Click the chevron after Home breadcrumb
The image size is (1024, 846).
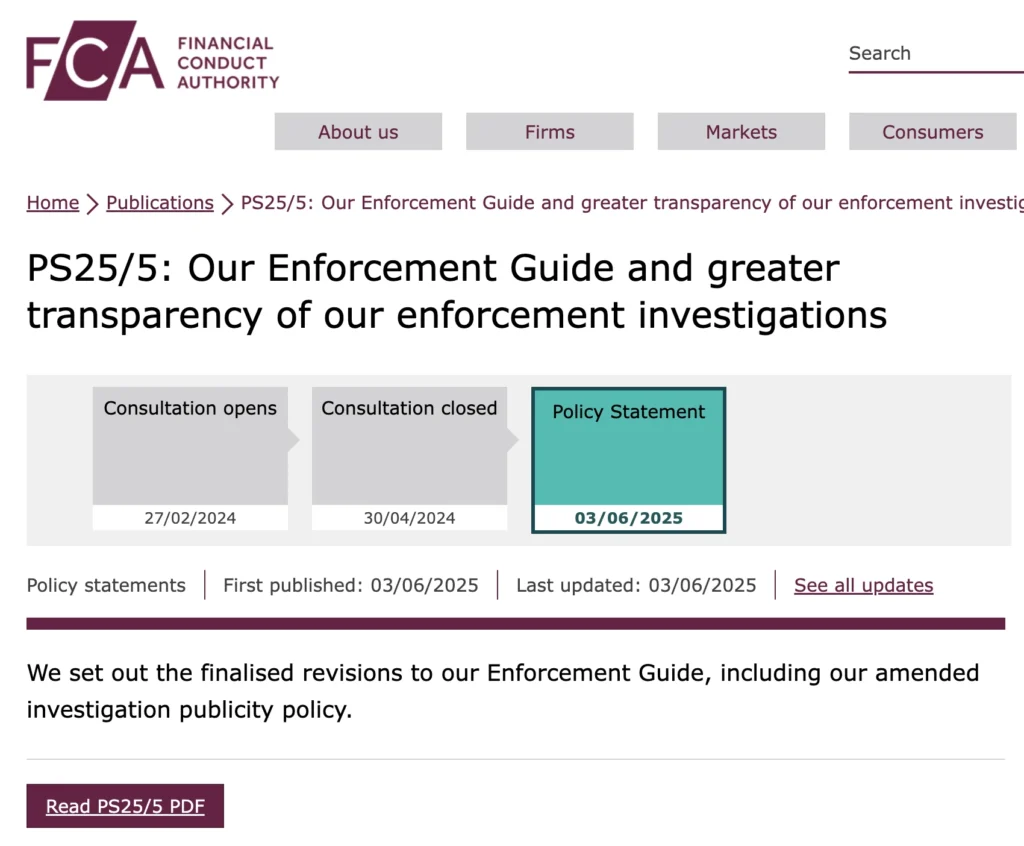pyautogui.click(x=93, y=204)
